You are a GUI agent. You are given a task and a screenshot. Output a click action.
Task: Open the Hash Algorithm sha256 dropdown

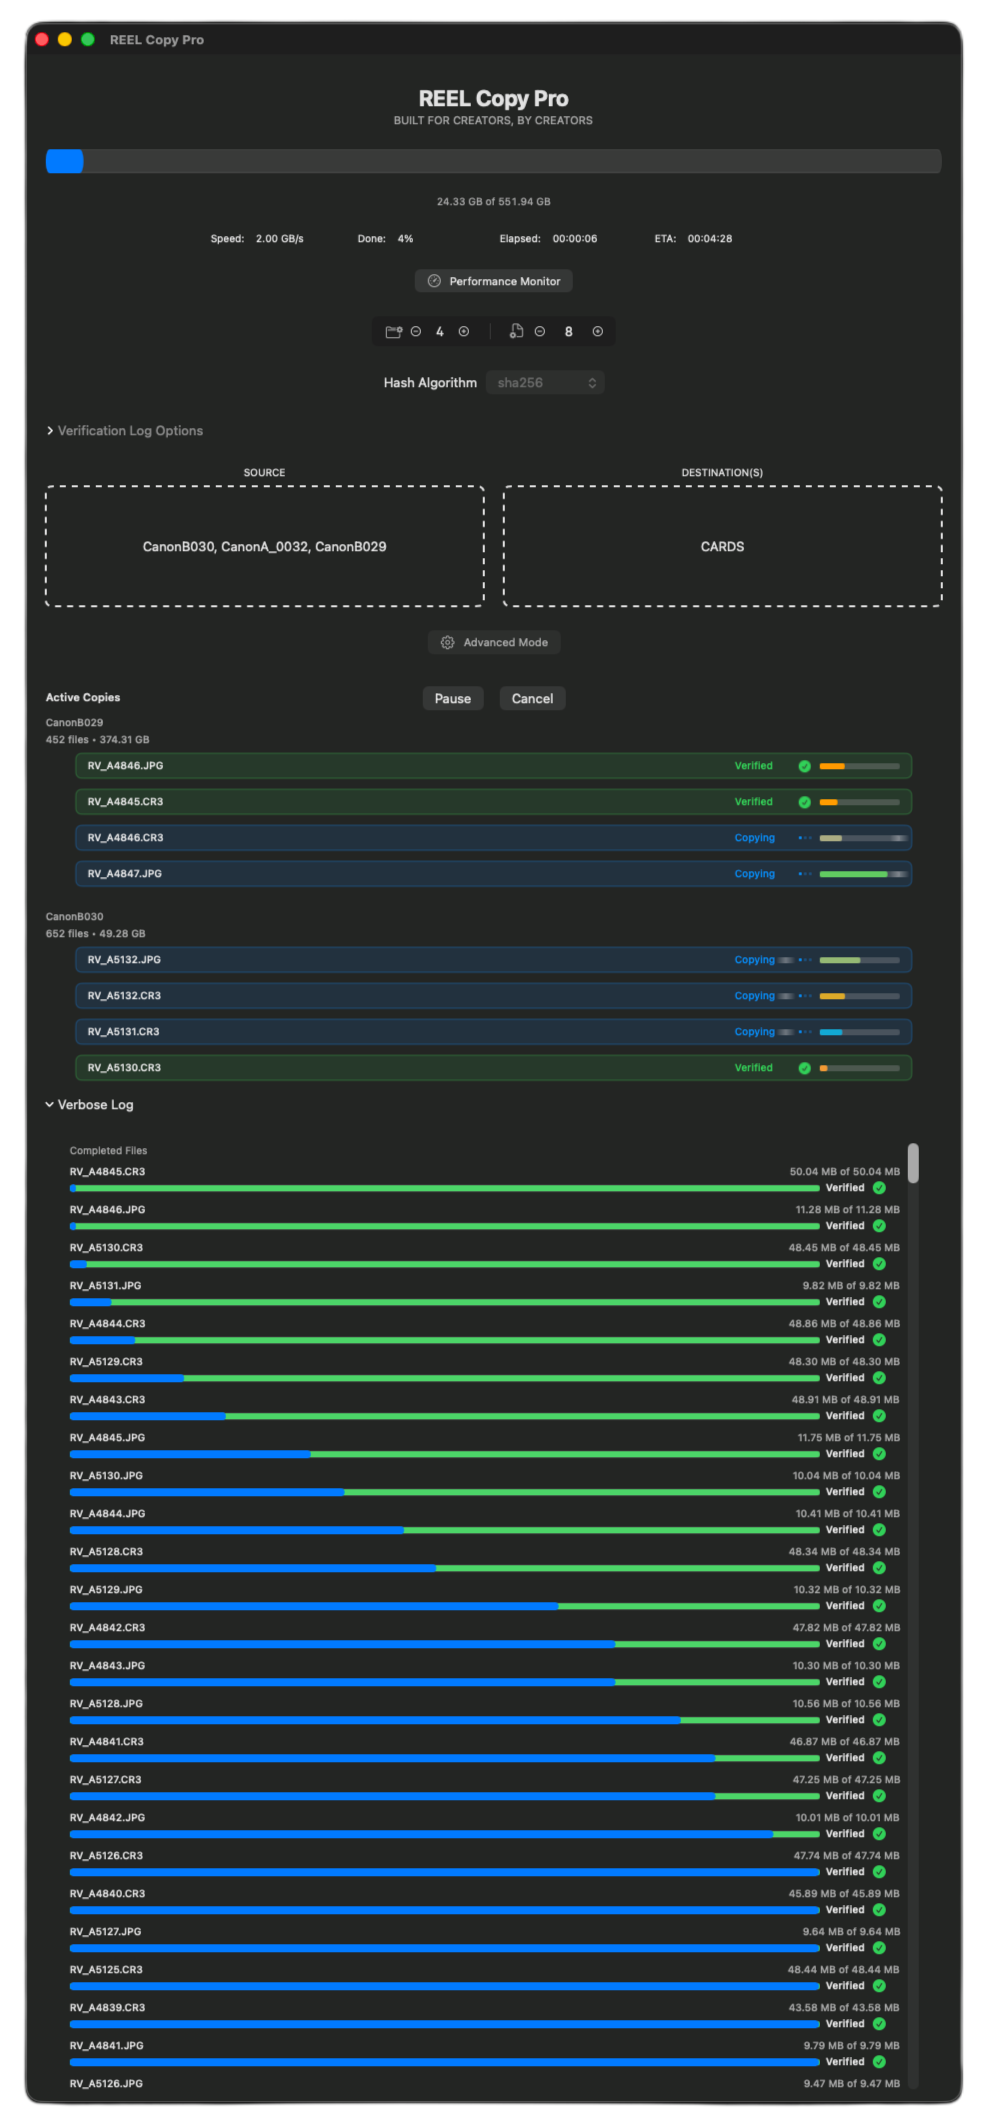[x=545, y=383]
